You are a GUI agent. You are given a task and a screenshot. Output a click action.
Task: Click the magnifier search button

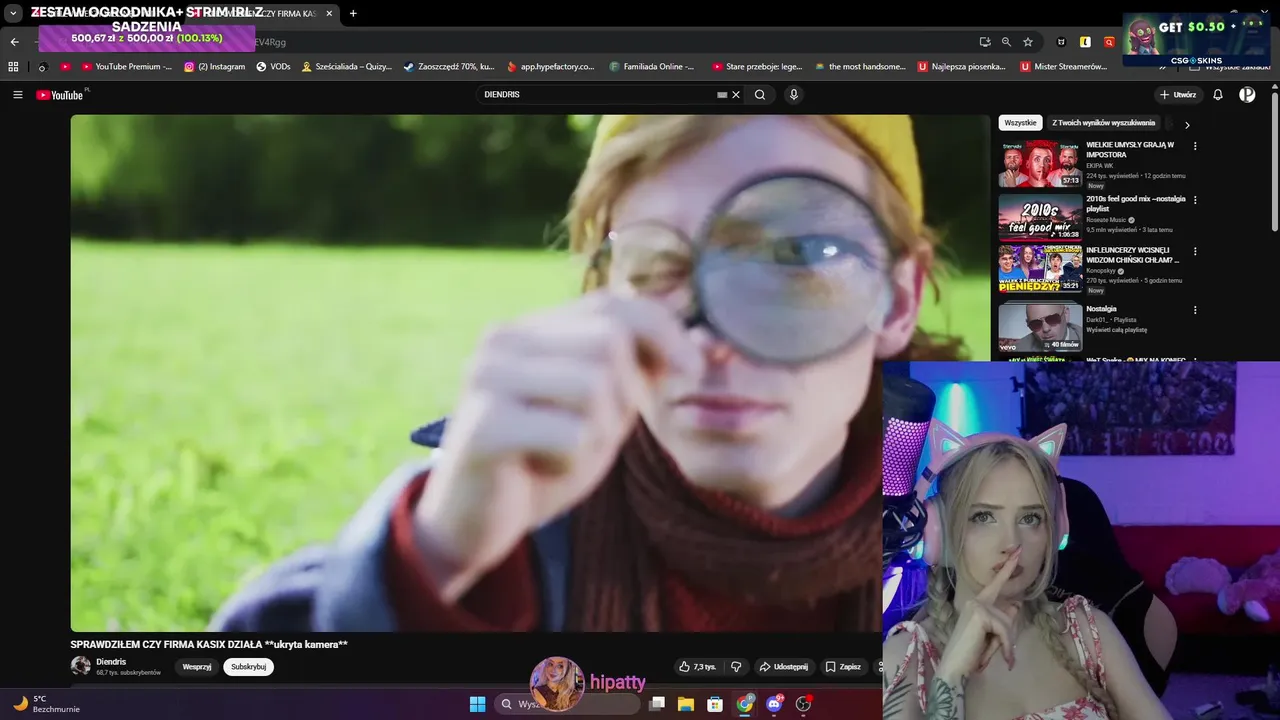pyautogui.click(x=760, y=95)
